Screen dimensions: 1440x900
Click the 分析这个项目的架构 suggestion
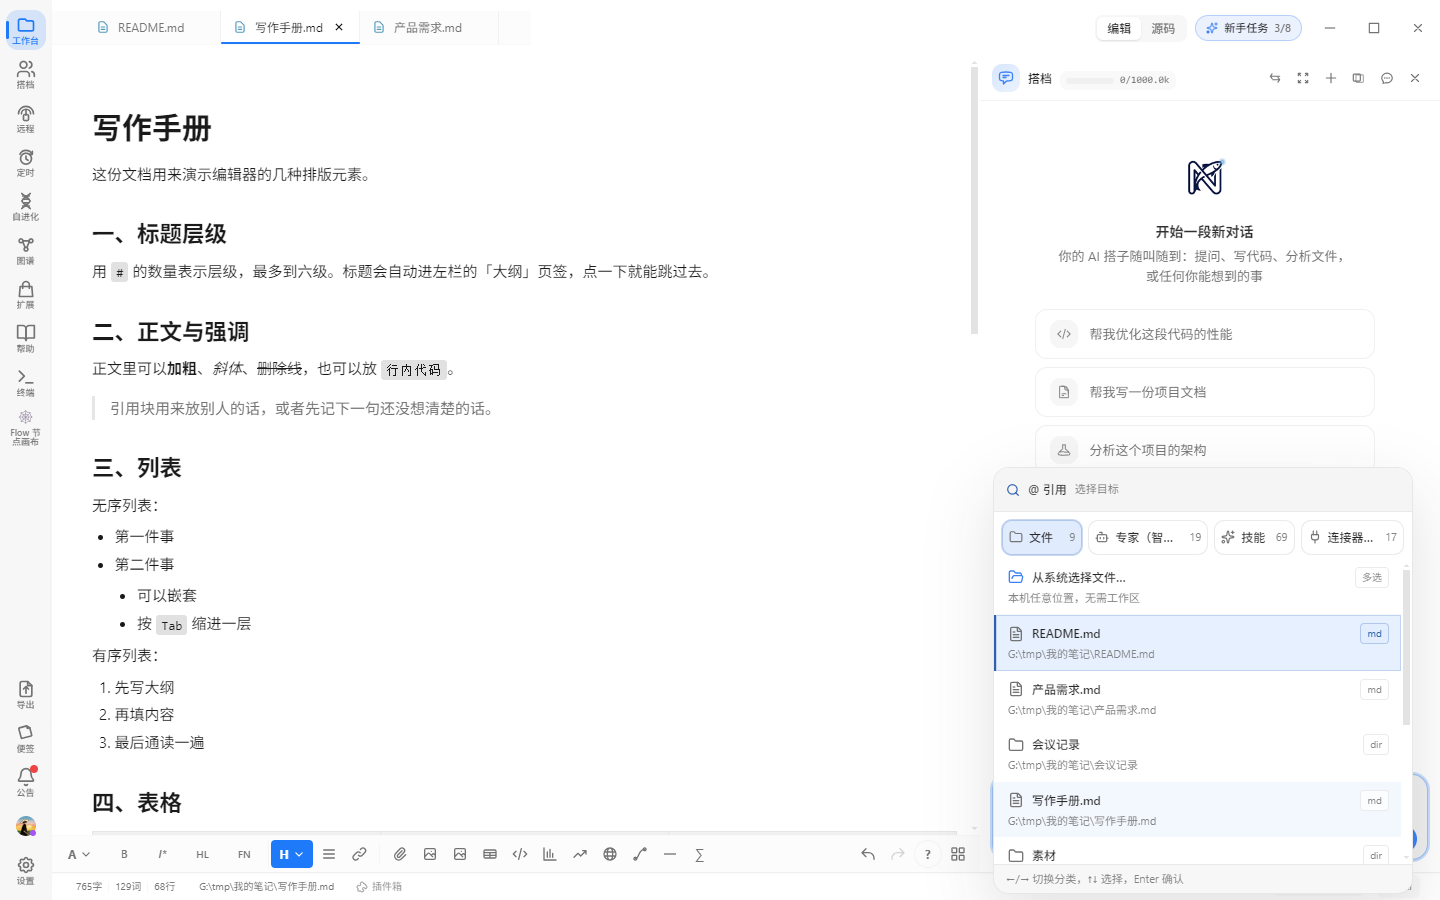[1205, 448]
